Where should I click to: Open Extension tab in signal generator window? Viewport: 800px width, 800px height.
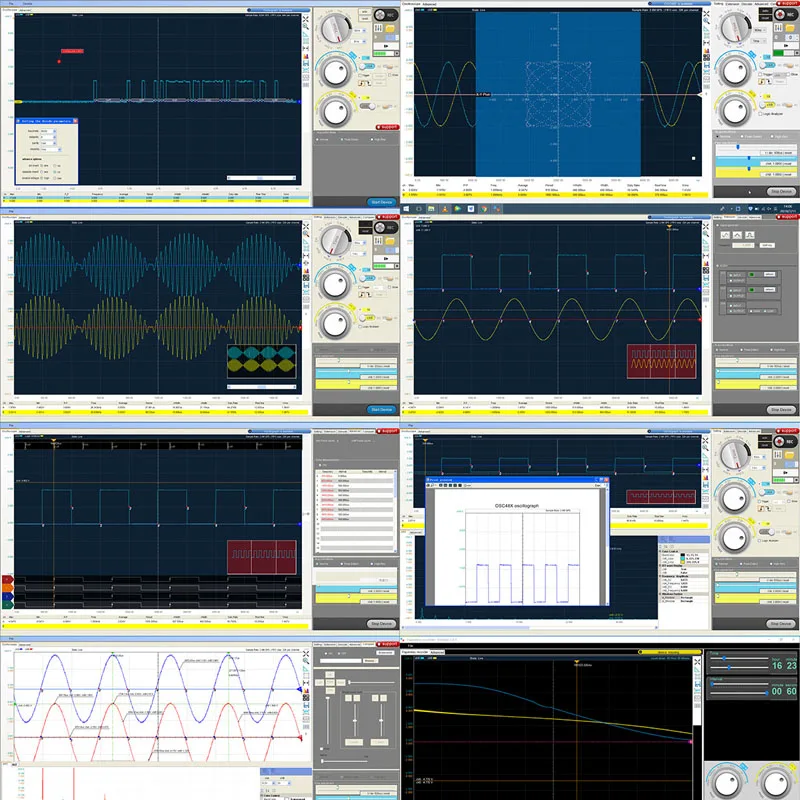(729, 217)
